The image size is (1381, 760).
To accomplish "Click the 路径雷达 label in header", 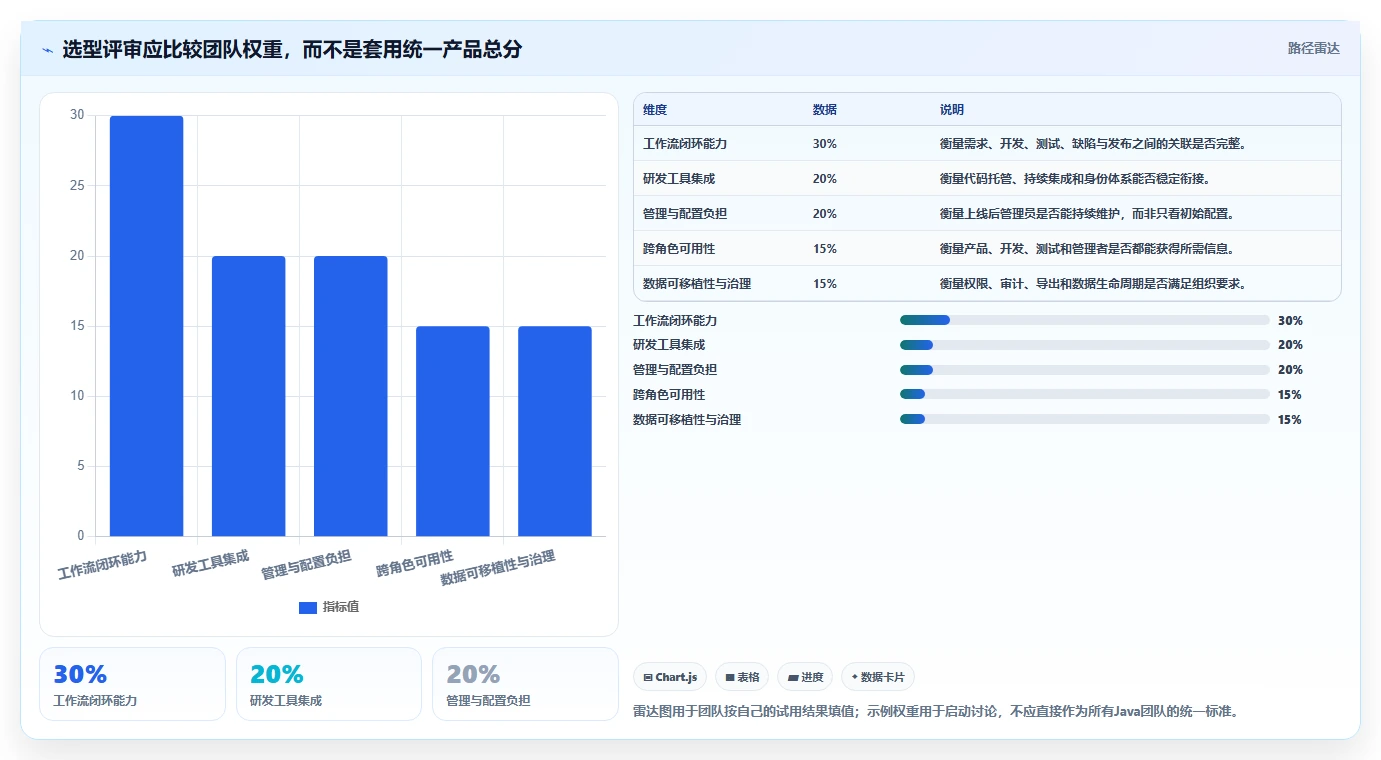I will [1314, 48].
